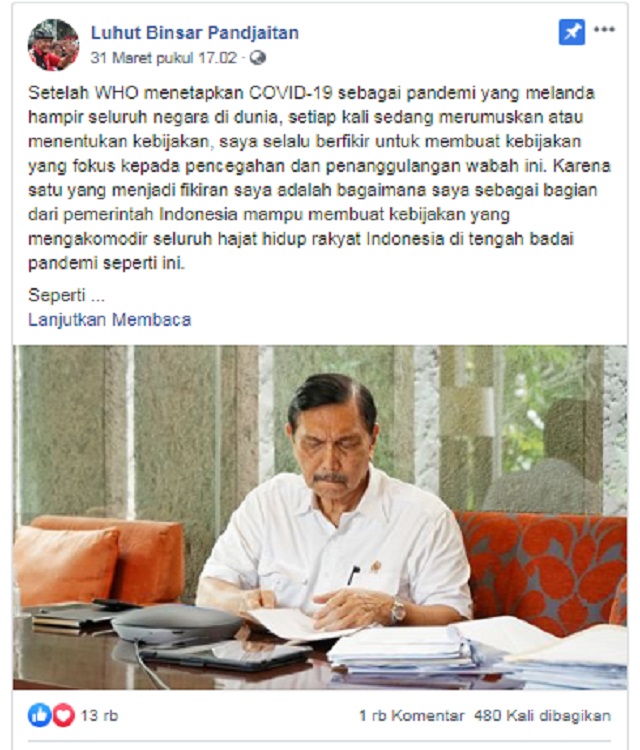Click the red heart reaction icon

tap(63, 715)
